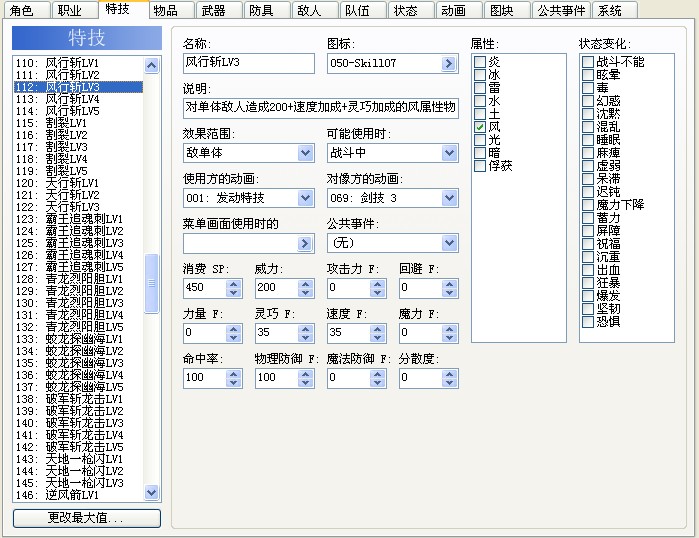Image resolution: width=699 pixels, height=538 pixels.
Task: Check the 雷 element checkbox
Action: point(480,88)
